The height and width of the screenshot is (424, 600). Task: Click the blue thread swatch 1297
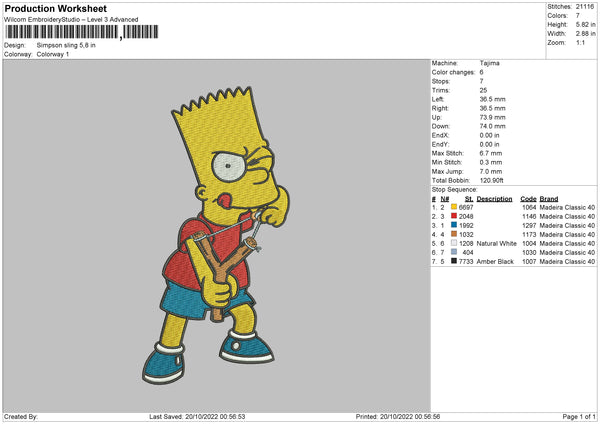tap(454, 225)
